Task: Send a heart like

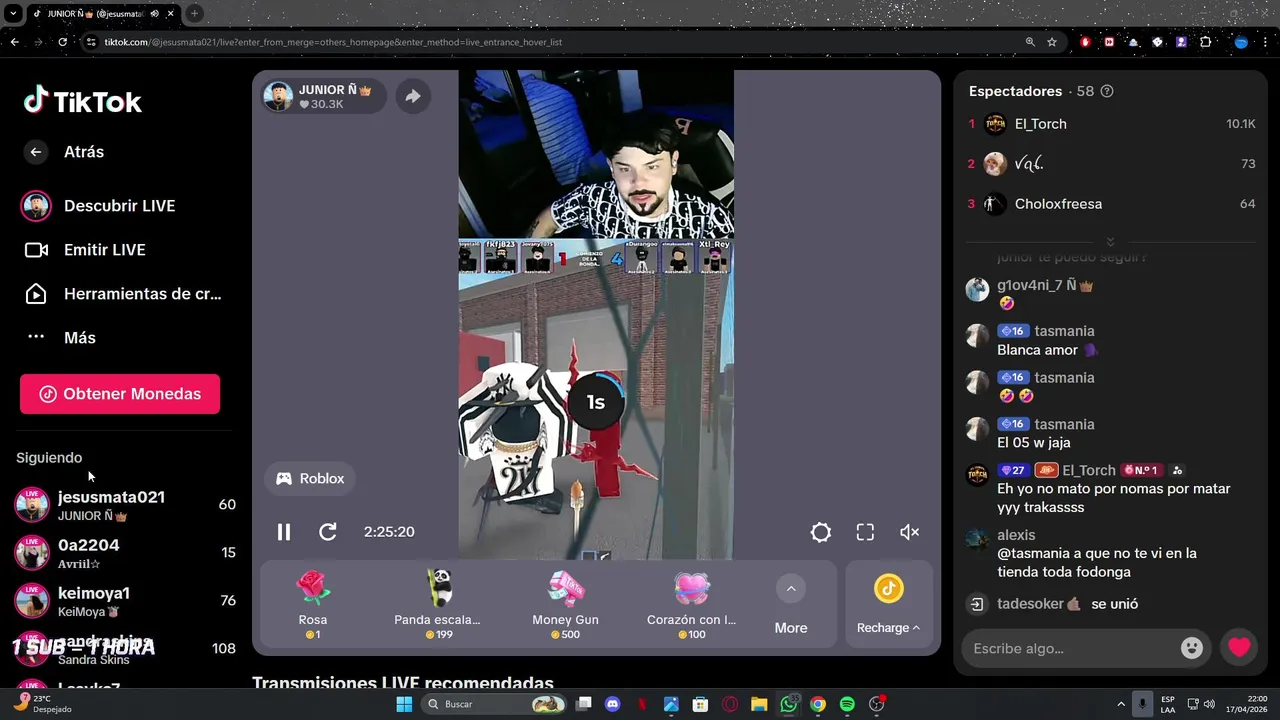Action: pyautogui.click(x=1239, y=648)
